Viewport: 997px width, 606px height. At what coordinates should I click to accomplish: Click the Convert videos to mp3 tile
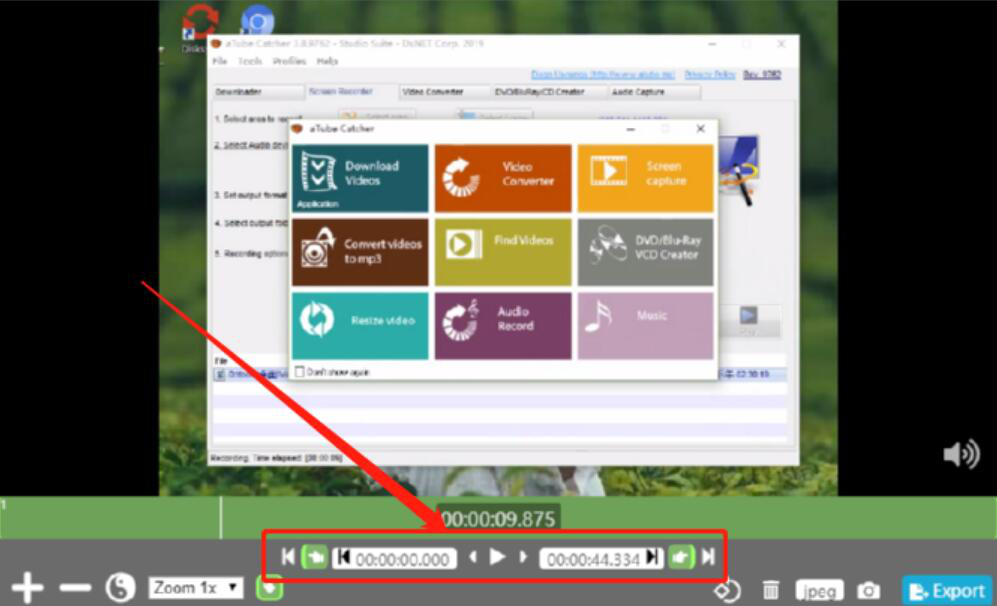(x=360, y=252)
